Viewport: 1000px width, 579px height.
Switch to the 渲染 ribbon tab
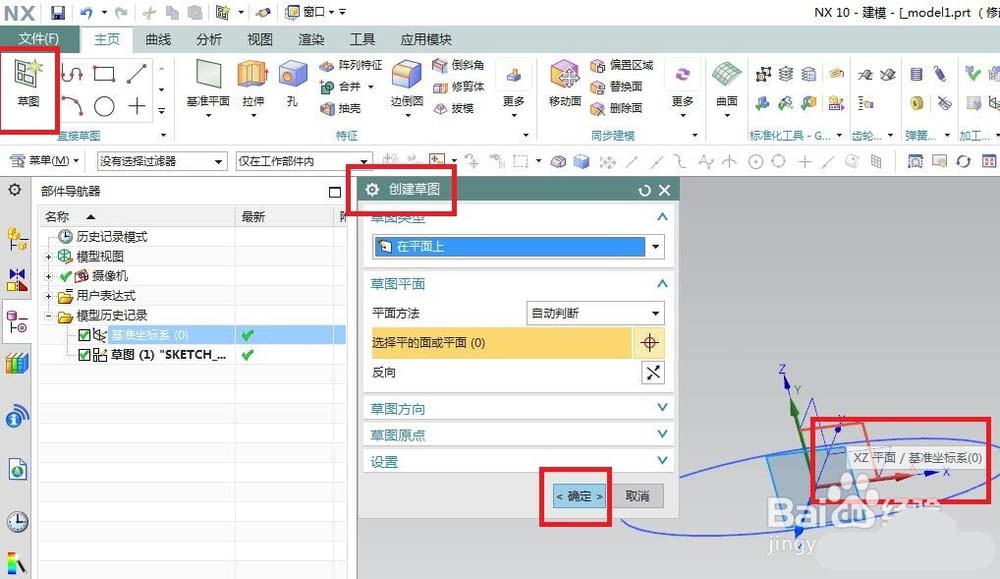[x=311, y=40]
